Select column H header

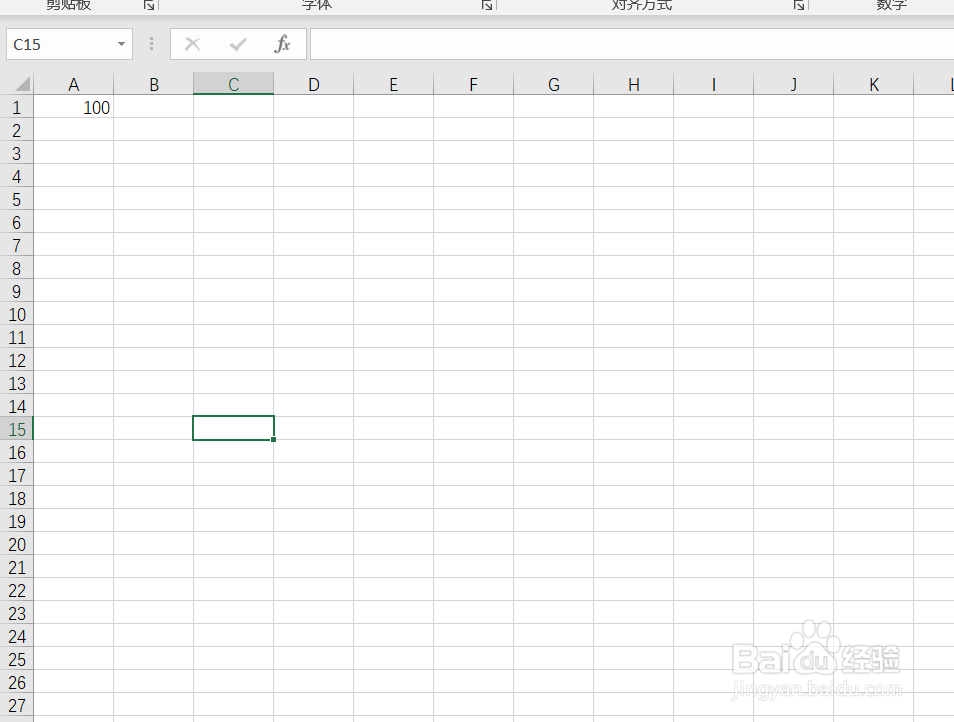(633, 84)
